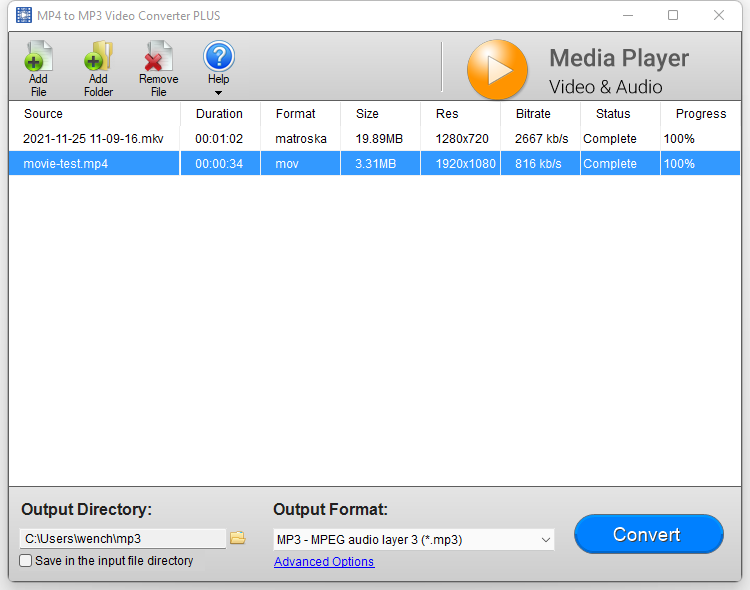Click Complete status of the mkv file

pos(610,139)
